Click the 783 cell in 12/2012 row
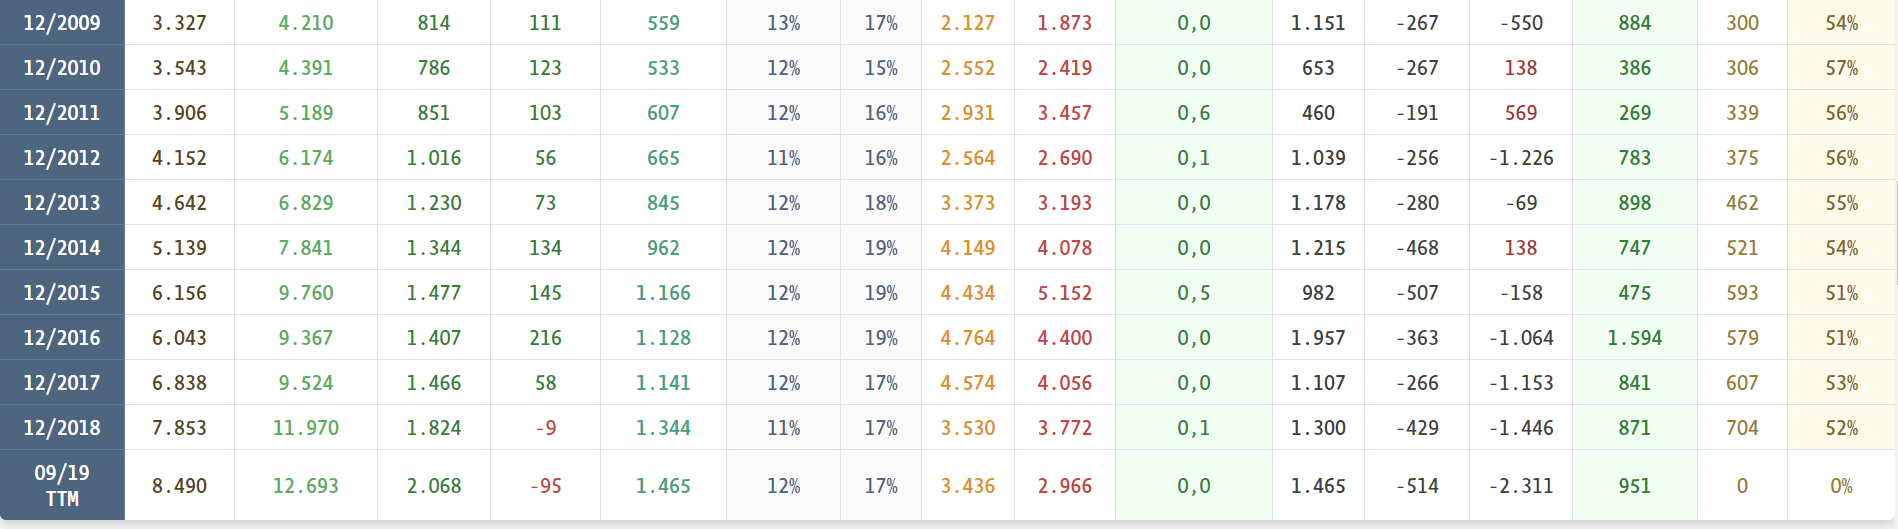The image size is (1898, 529). pos(1635,158)
